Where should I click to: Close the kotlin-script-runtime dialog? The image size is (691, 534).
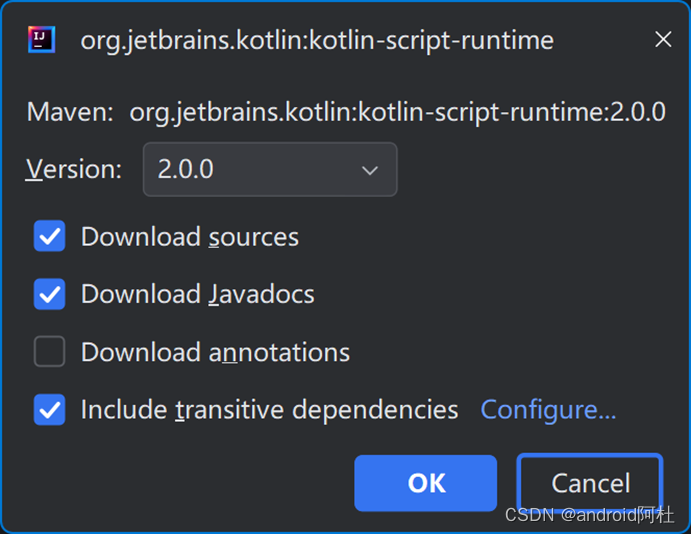(x=663, y=40)
